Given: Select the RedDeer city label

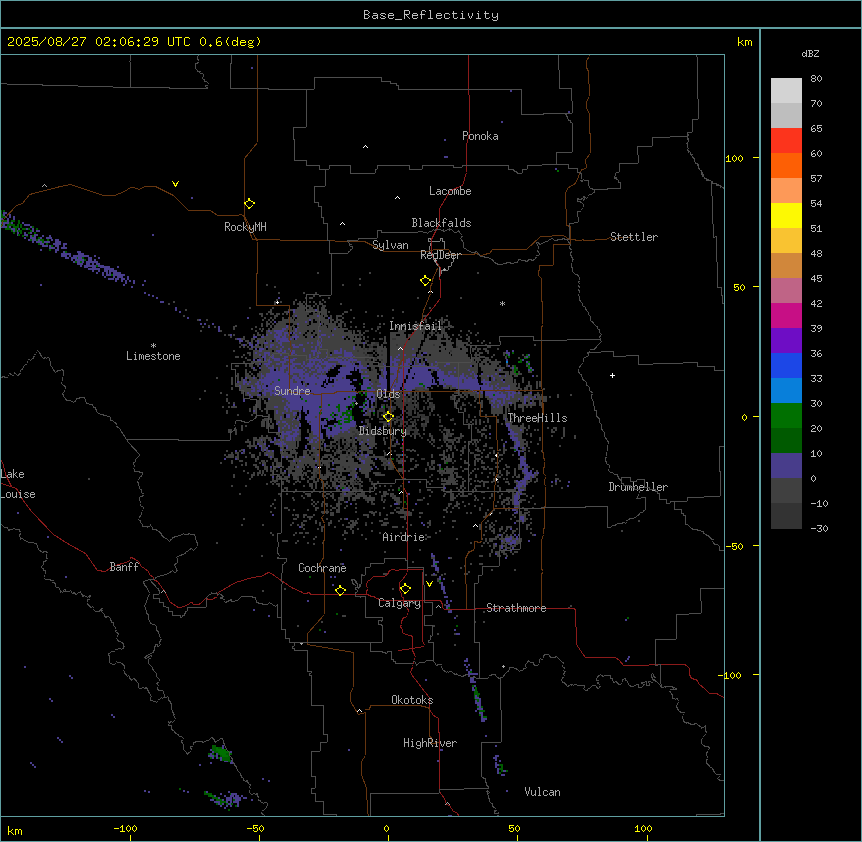Looking at the screenshot, I should [440, 255].
